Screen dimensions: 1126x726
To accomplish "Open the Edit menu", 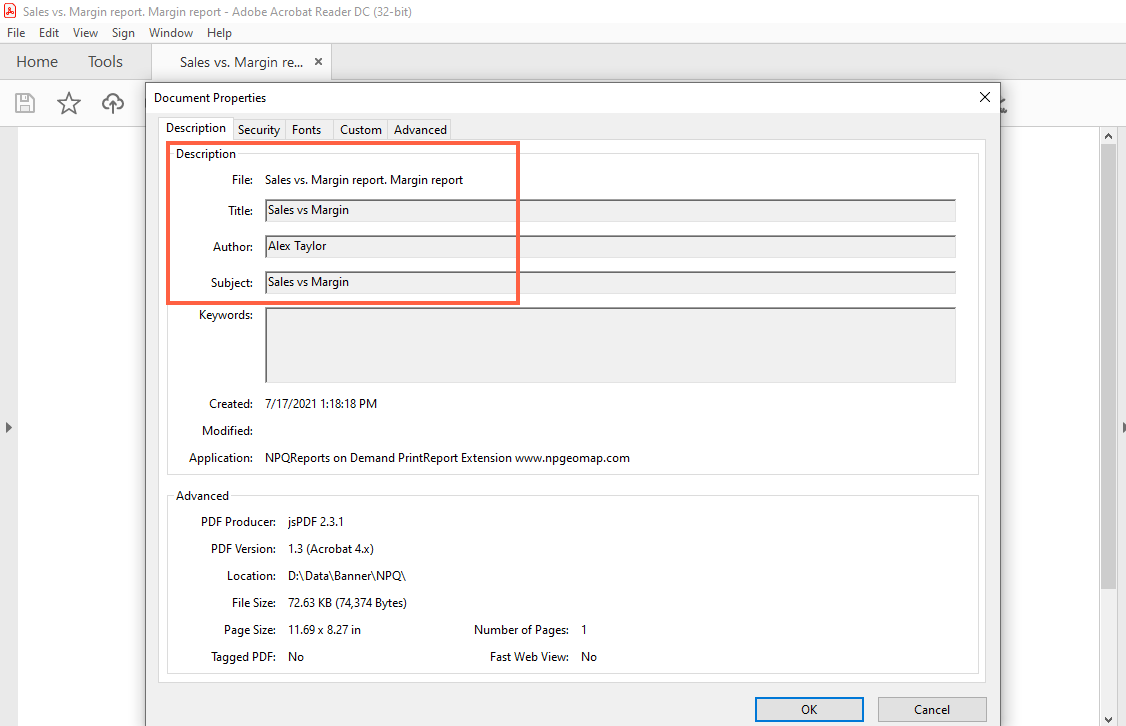I will point(49,33).
